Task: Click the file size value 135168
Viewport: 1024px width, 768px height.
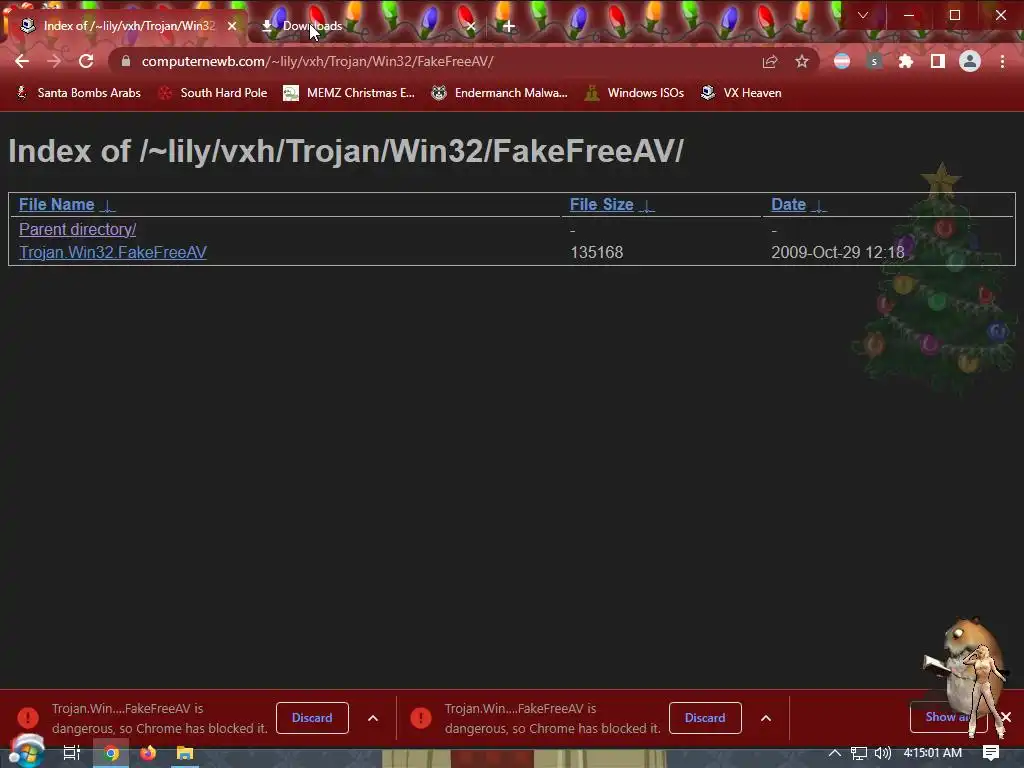Action: [596, 252]
